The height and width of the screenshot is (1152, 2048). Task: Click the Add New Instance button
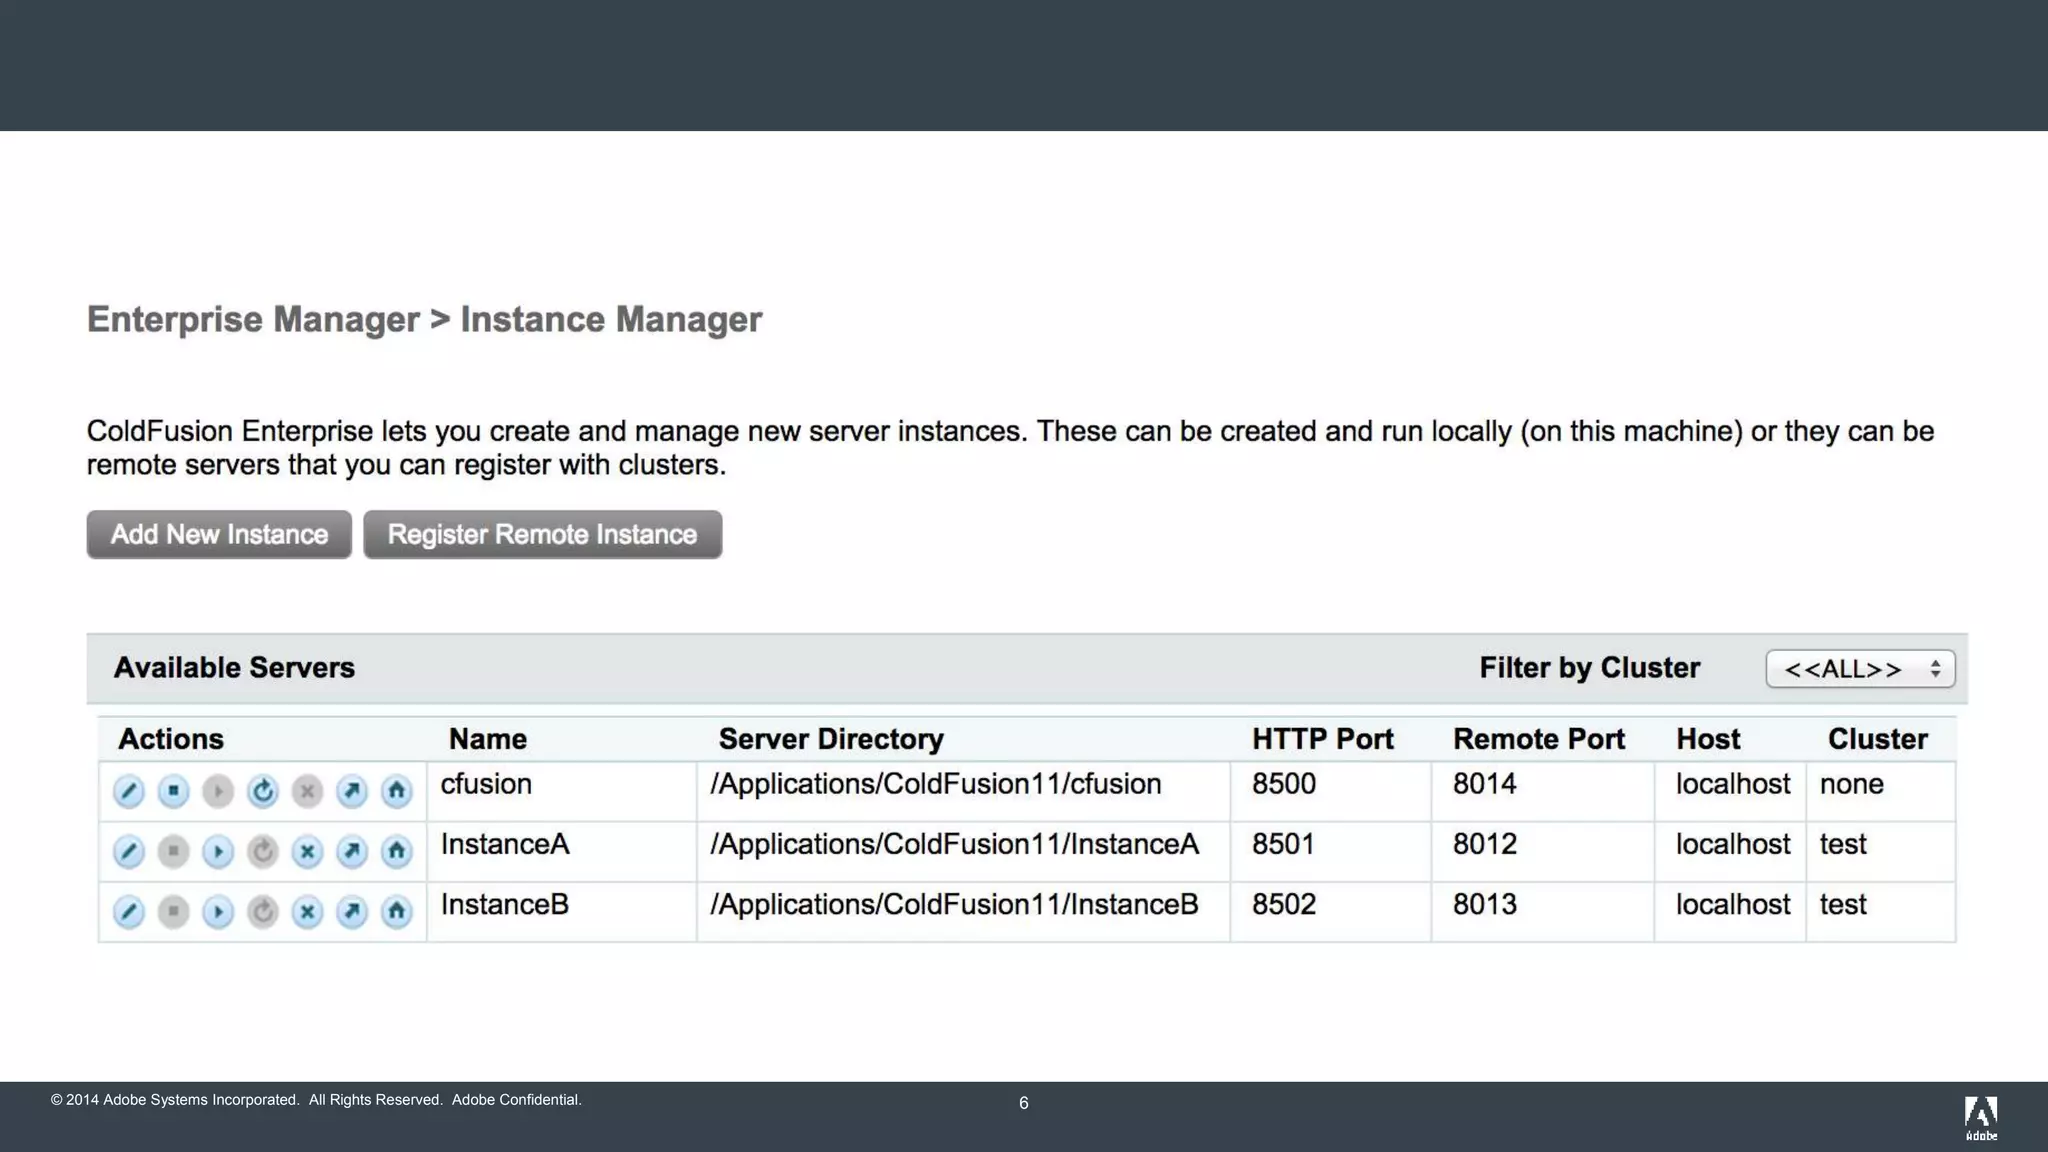[219, 535]
